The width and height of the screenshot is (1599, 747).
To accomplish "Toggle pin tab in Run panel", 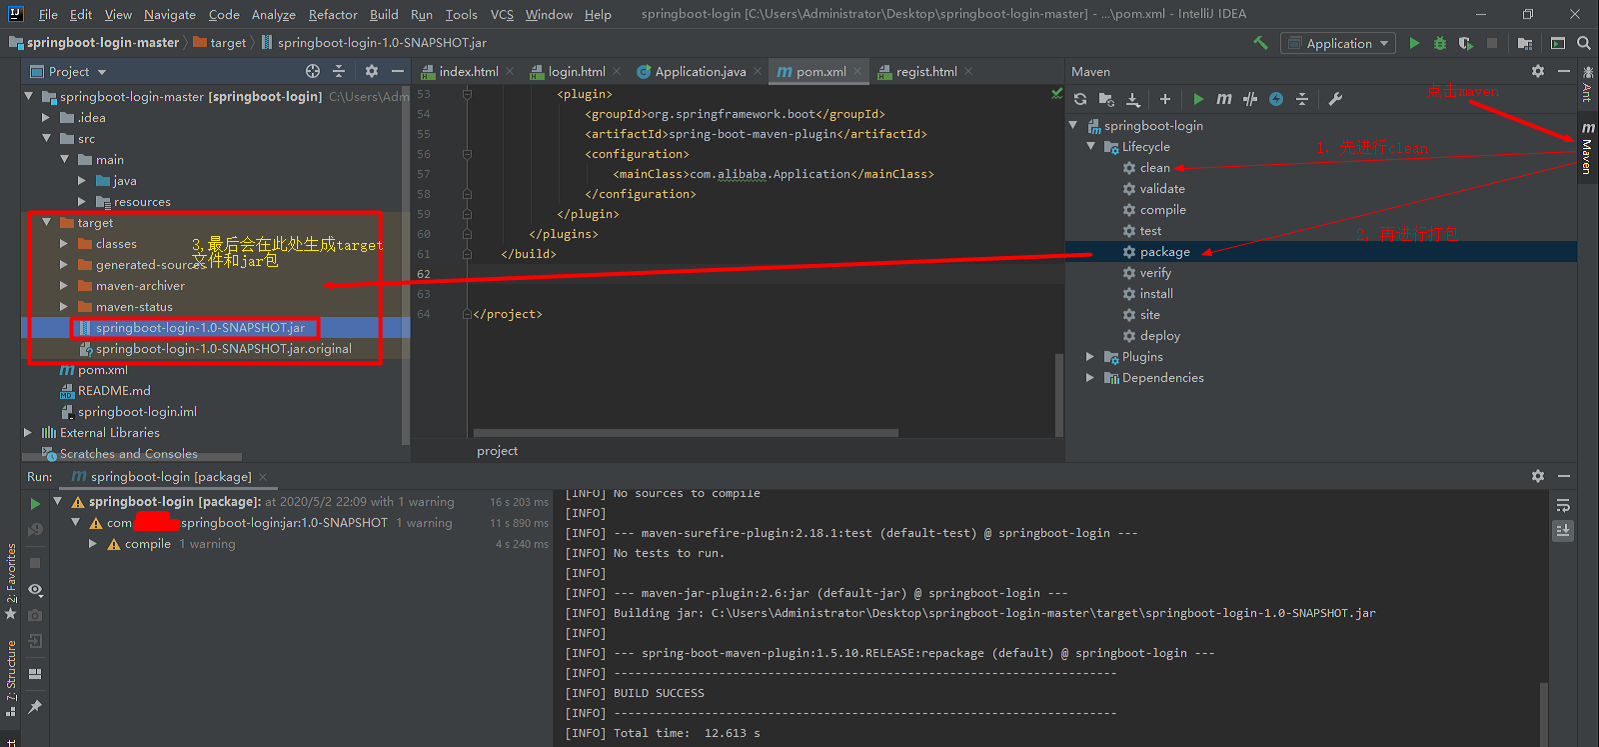I will pos(35,707).
